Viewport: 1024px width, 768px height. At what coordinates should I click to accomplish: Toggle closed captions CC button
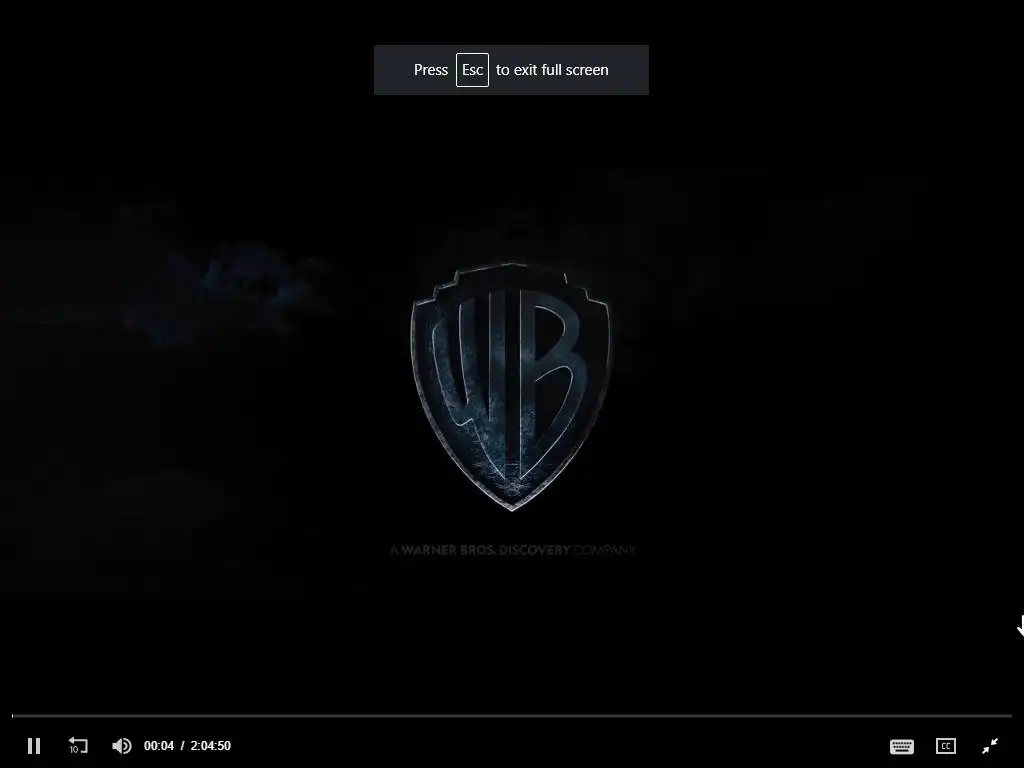[x=946, y=746]
